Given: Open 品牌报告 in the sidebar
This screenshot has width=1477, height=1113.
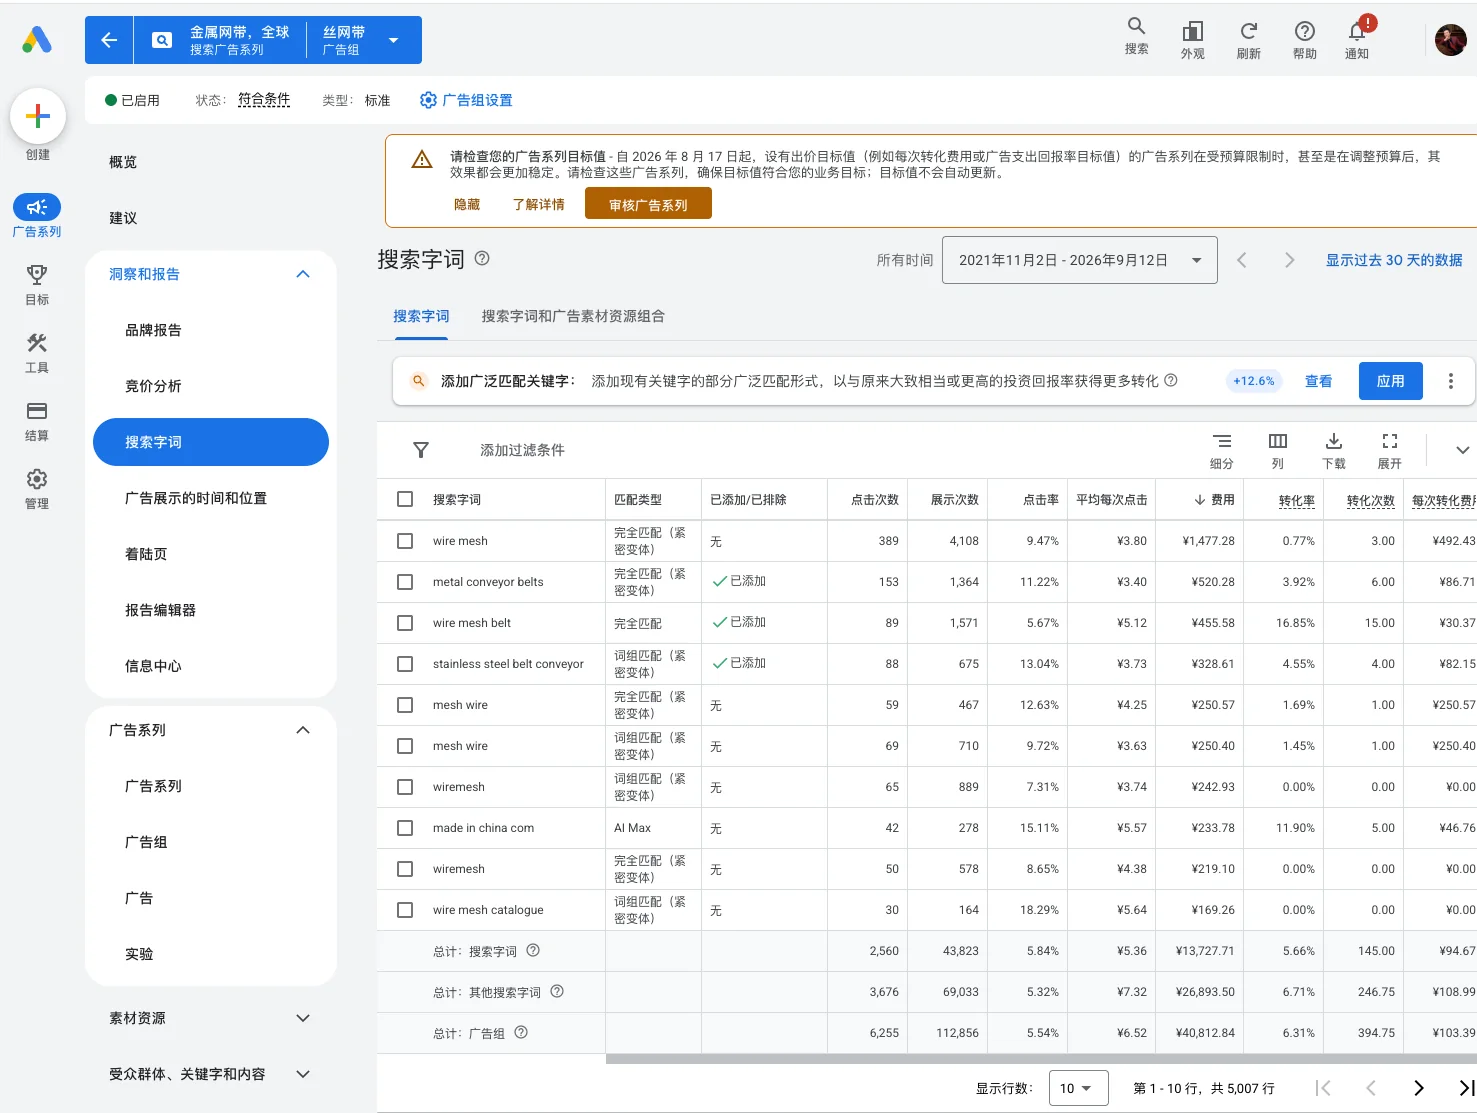Looking at the screenshot, I should (153, 330).
